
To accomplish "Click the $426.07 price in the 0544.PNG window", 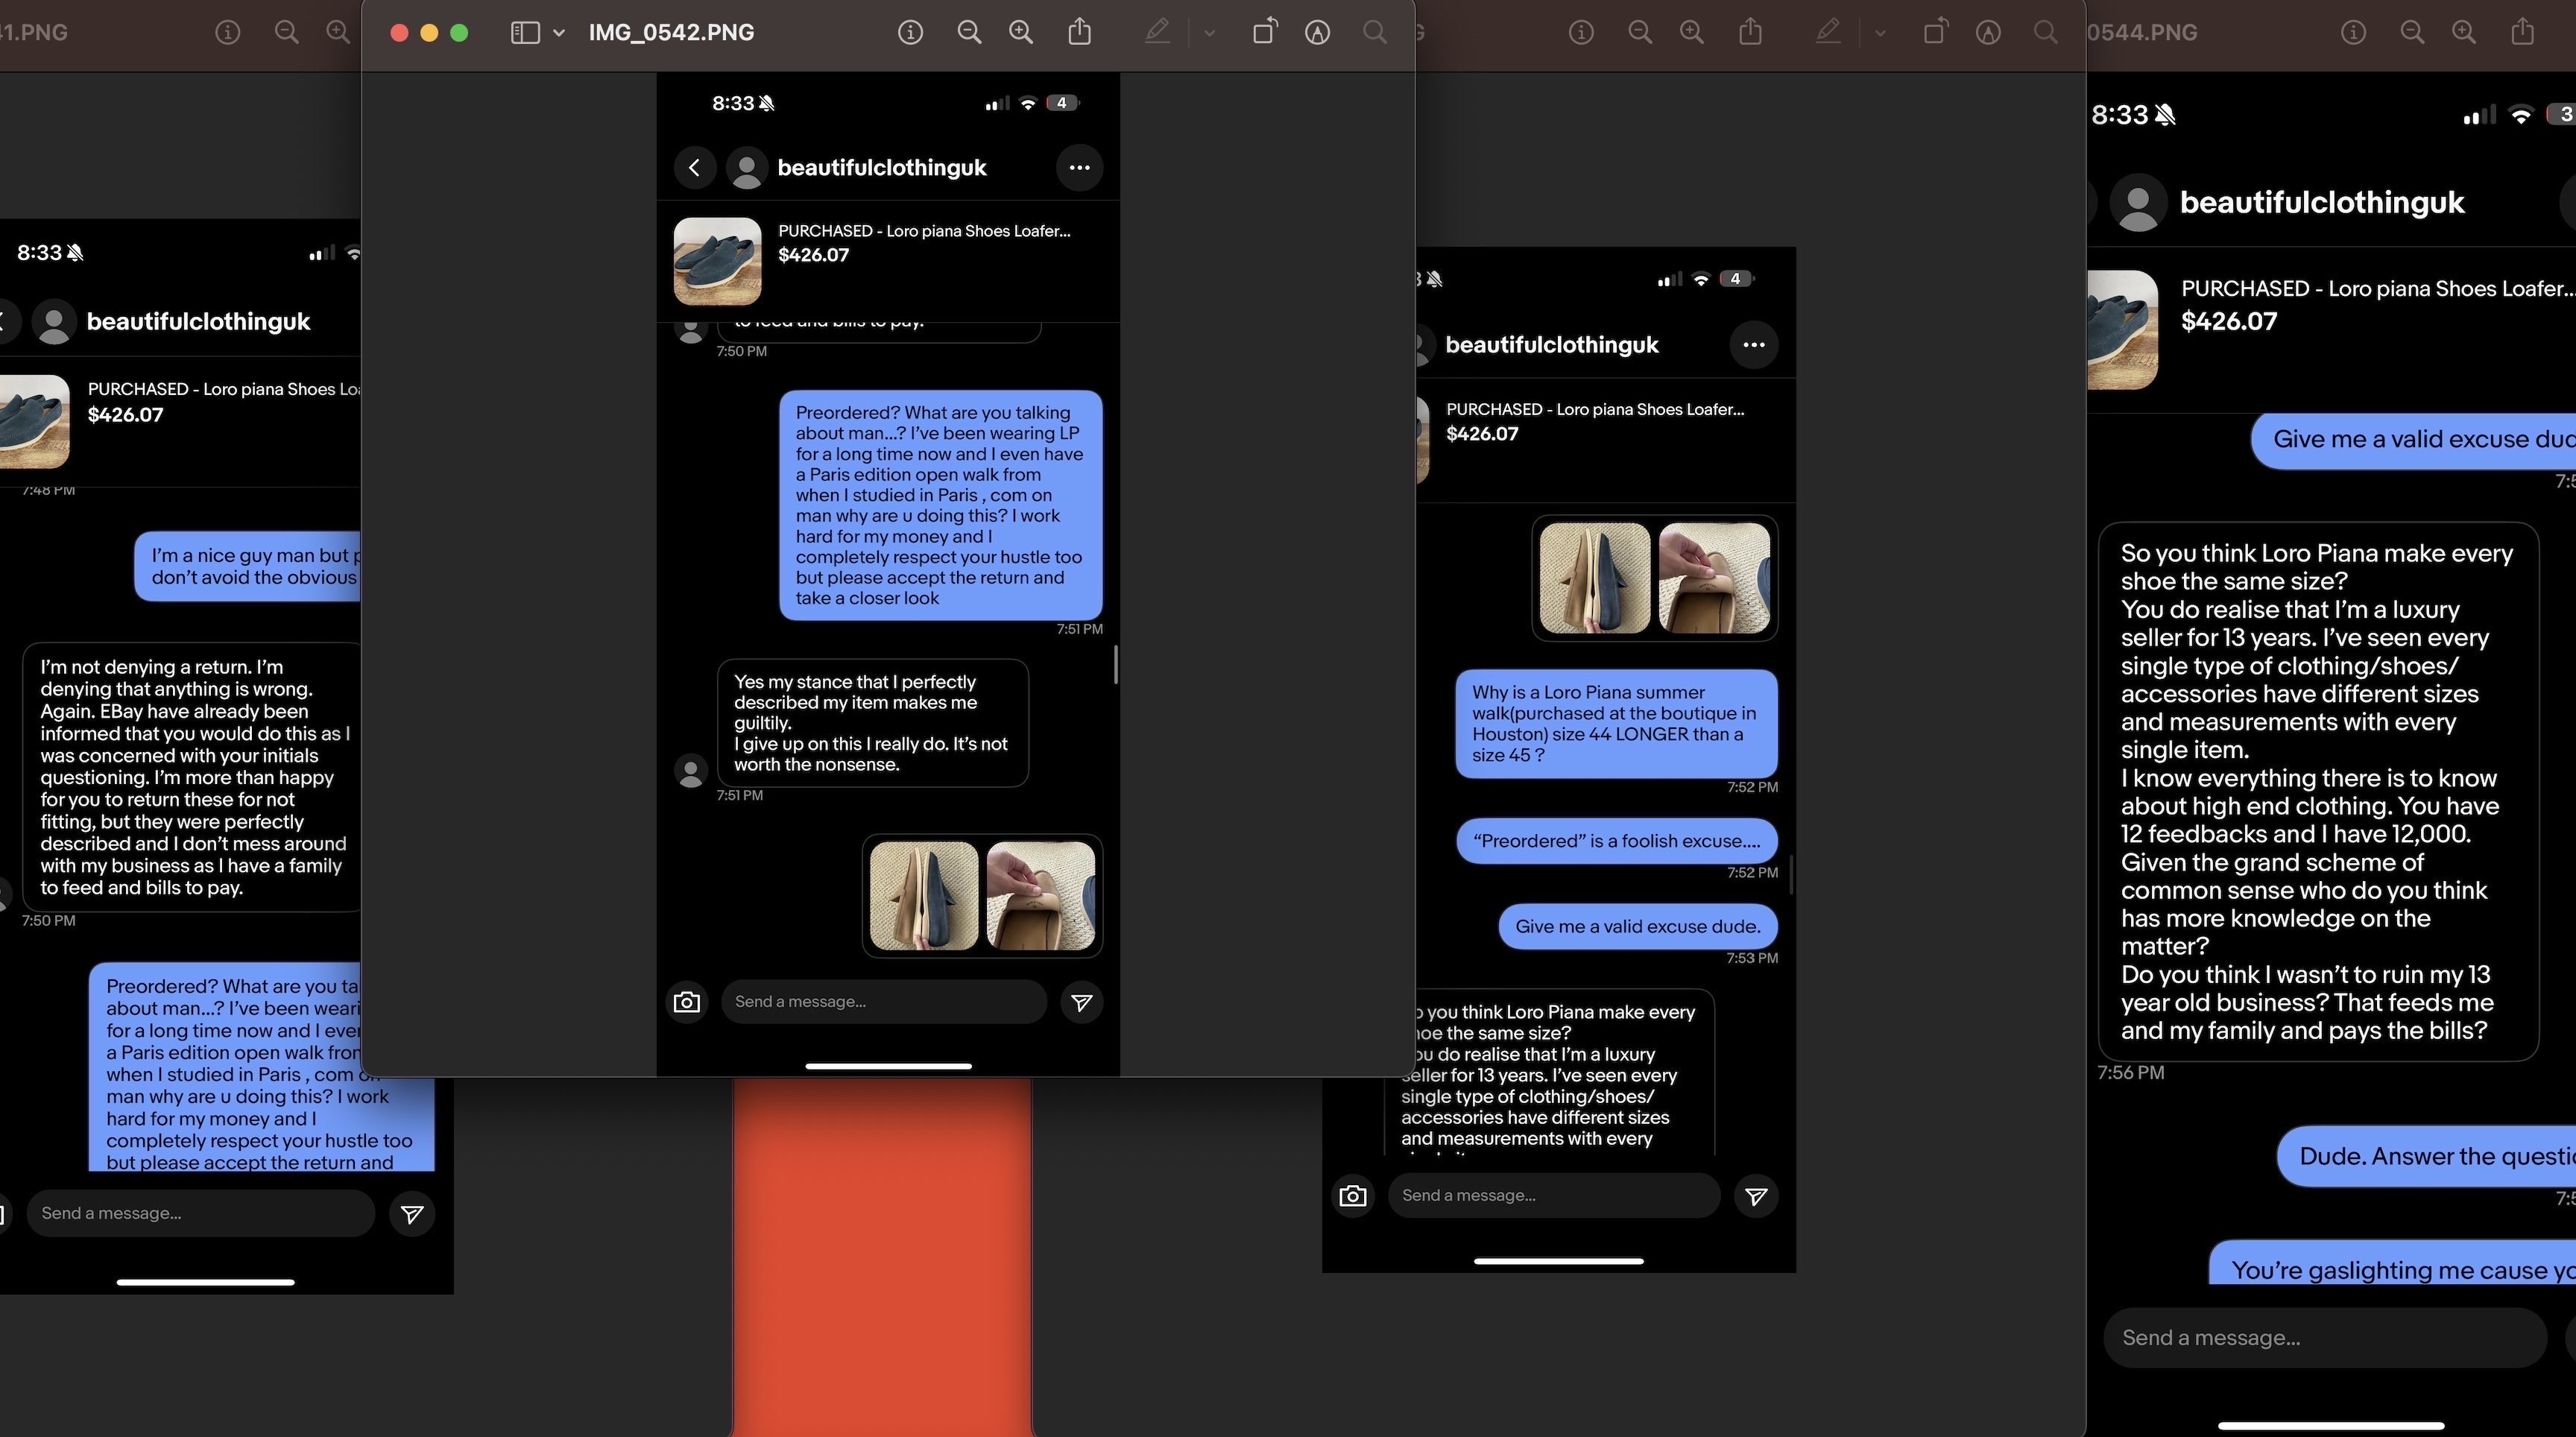I will [2229, 322].
